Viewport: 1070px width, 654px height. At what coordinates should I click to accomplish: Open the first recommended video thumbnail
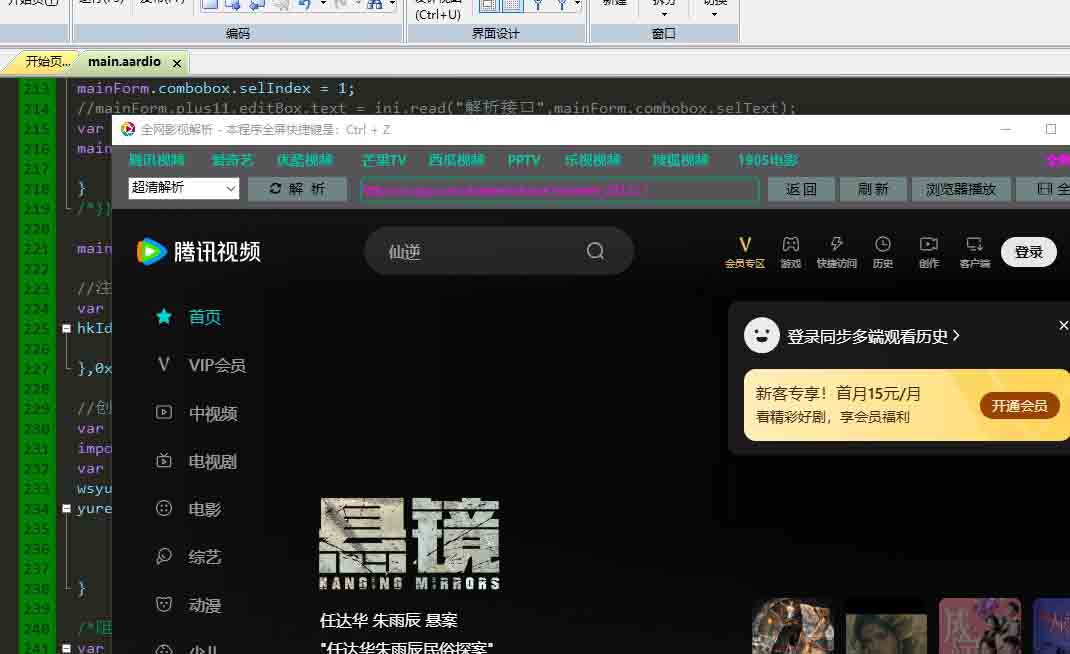click(792, 626)
